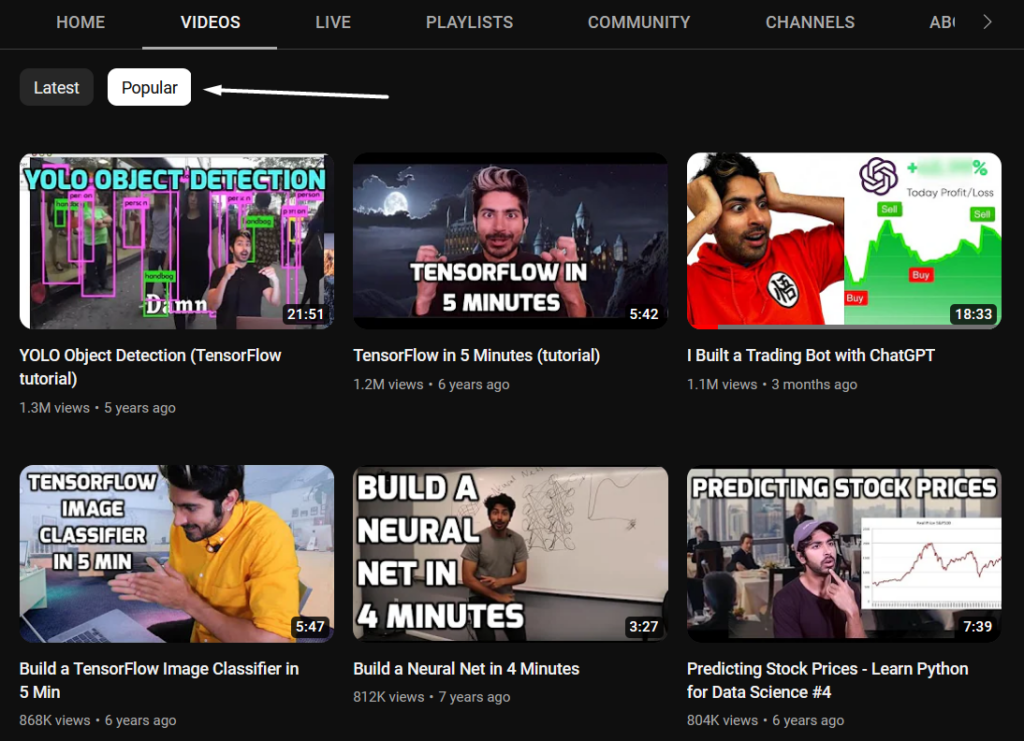Switch to the LIVE tab

333,22
